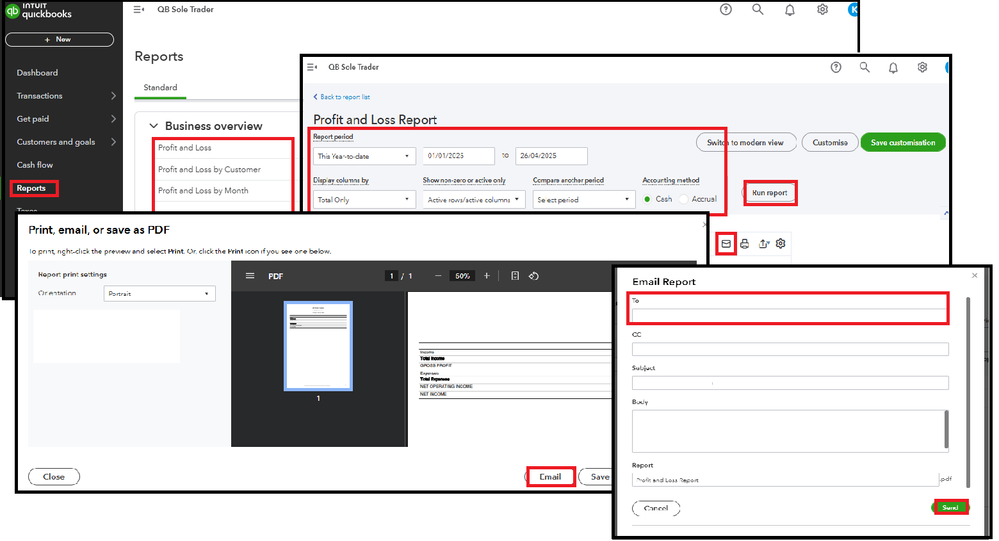Open the Total Only columns dropdown
The image size is (999, 541).
(364, 199)
